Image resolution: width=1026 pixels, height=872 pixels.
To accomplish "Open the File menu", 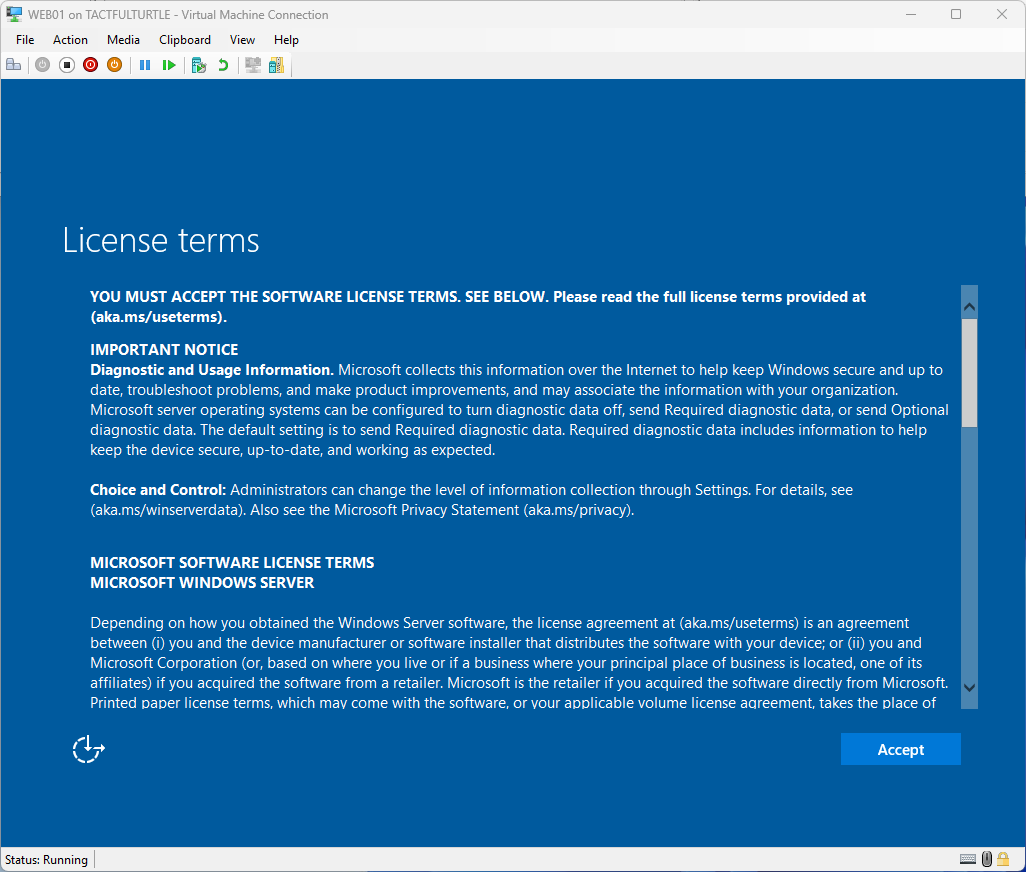I will [25, 40].
